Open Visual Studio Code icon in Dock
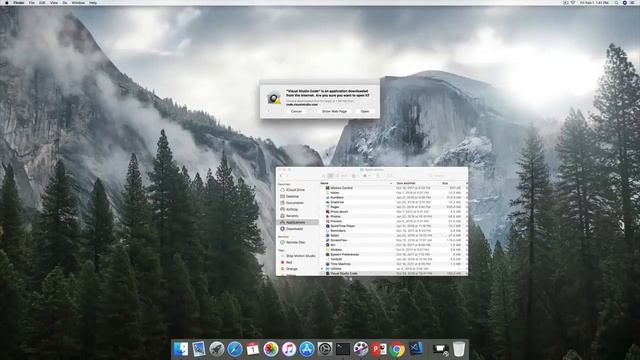640x360 pixels. [x=415, y=348]
